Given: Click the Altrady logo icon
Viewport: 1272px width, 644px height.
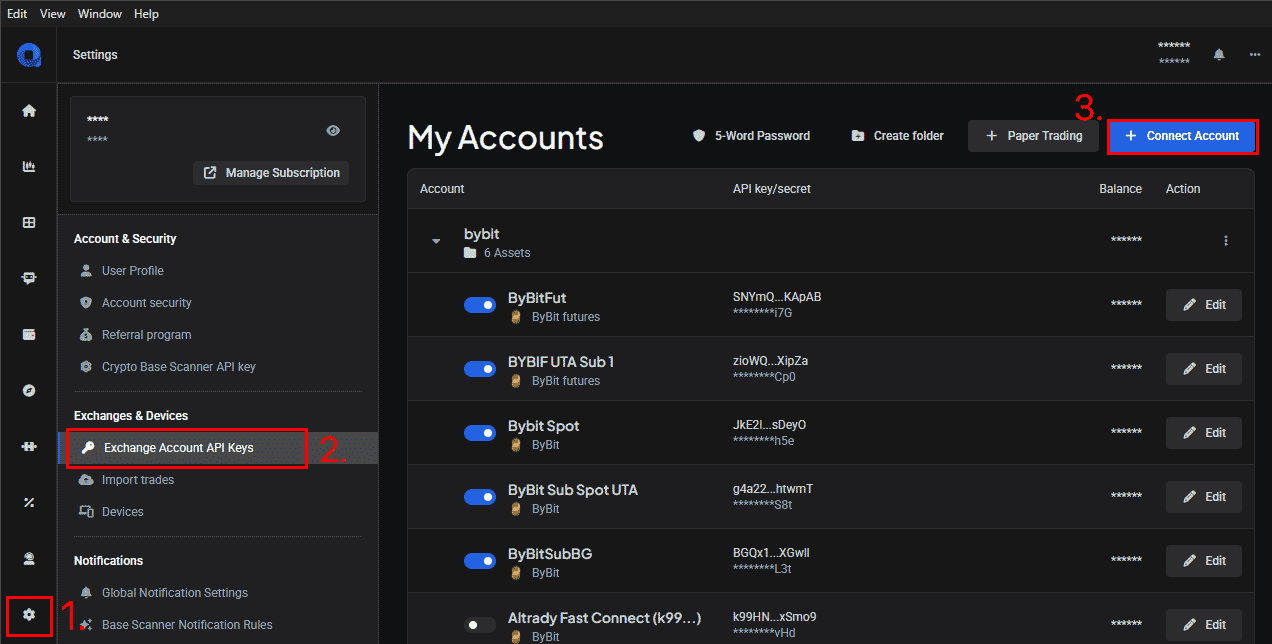Looking at the screenshot, I should 28,55.
